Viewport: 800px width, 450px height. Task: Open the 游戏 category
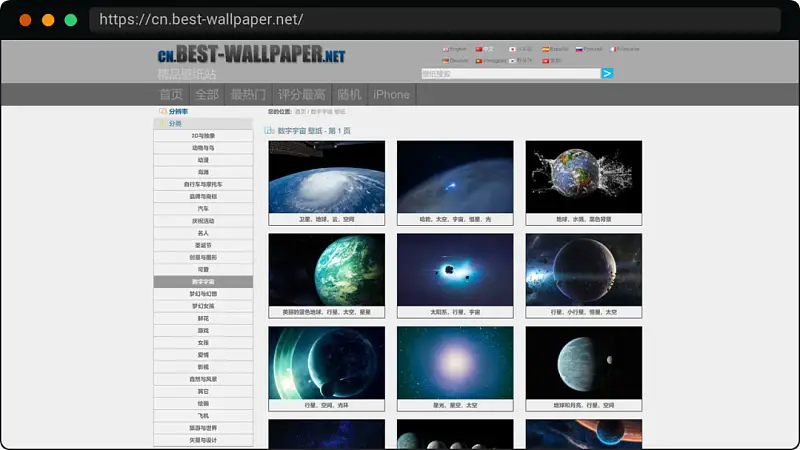coord(203,331)
